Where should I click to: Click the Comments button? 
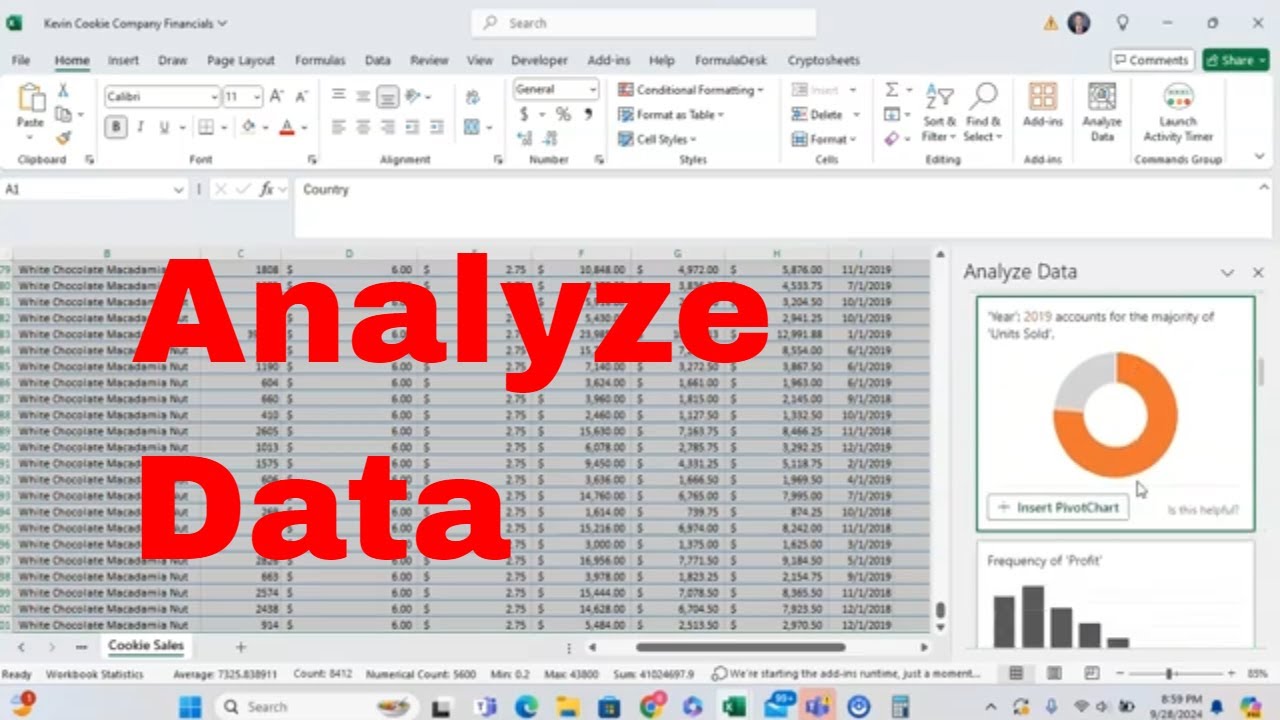point(1152,60)
